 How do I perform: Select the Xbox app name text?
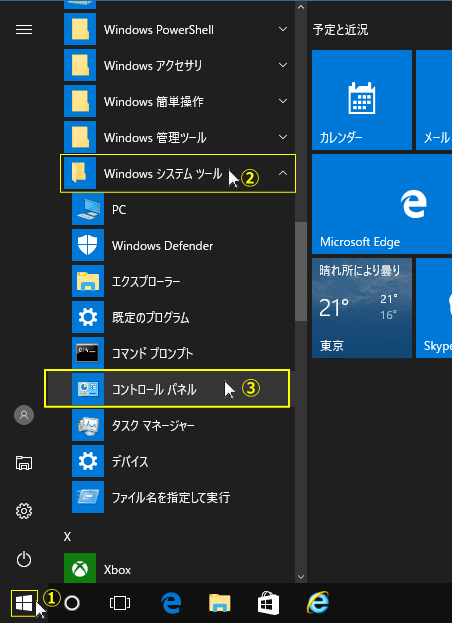(117, 570)
